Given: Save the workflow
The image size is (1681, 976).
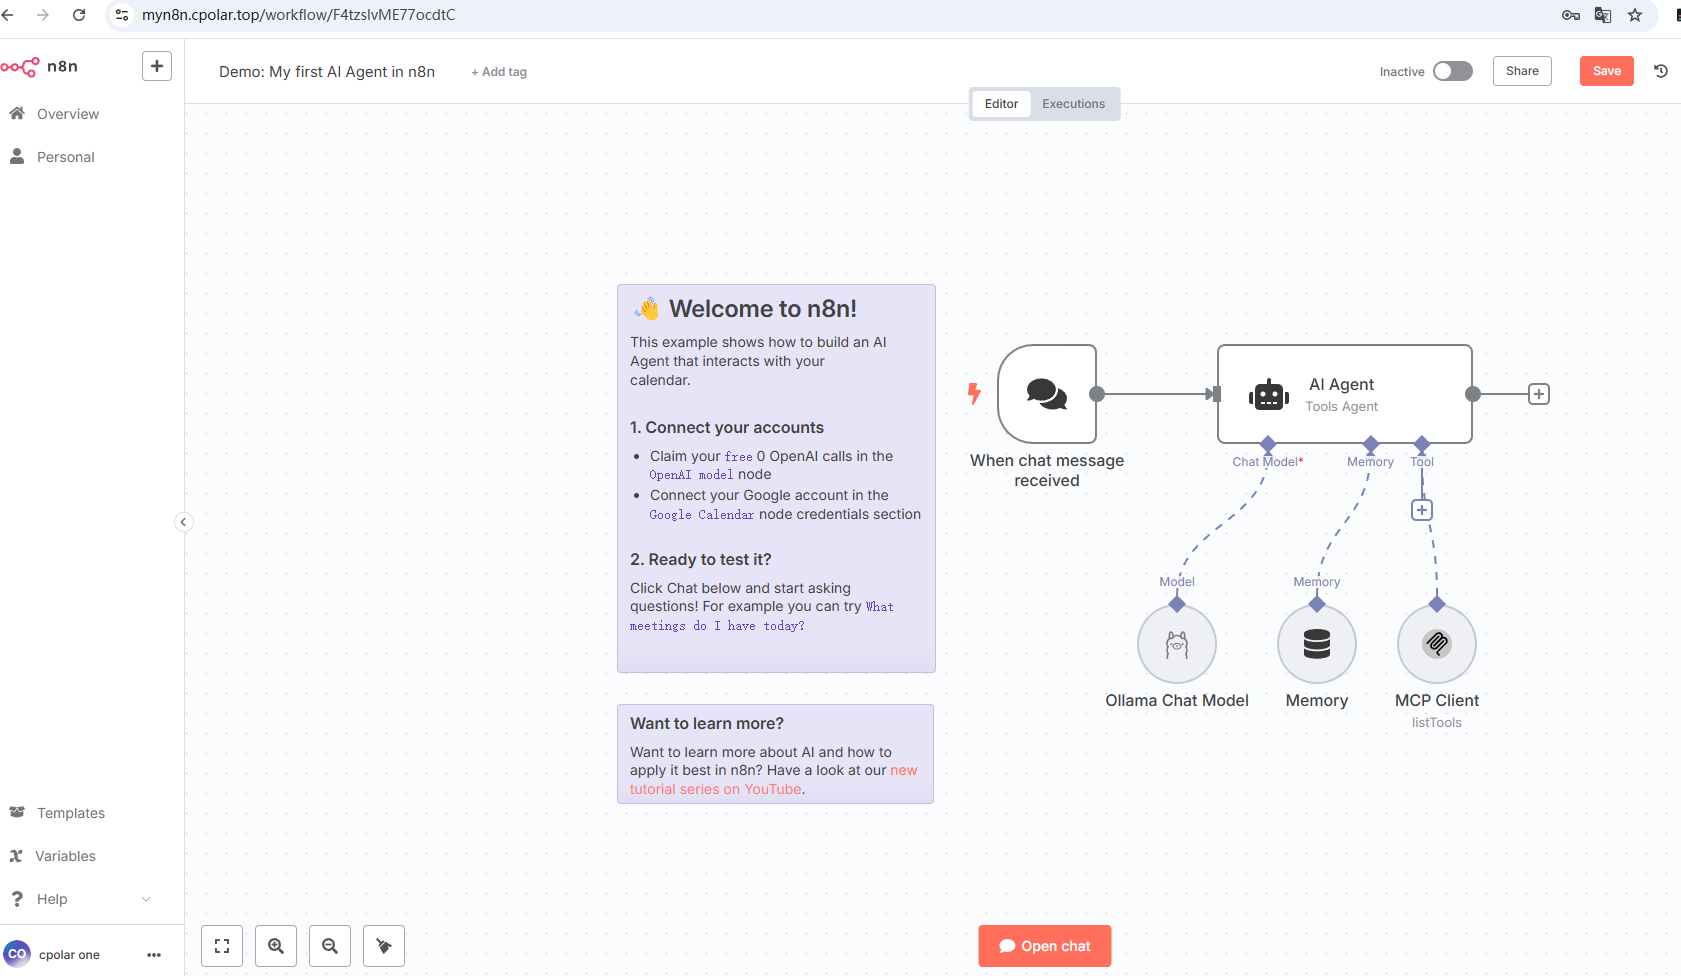Looking at the screenshot, I should tap(1606, 71).
